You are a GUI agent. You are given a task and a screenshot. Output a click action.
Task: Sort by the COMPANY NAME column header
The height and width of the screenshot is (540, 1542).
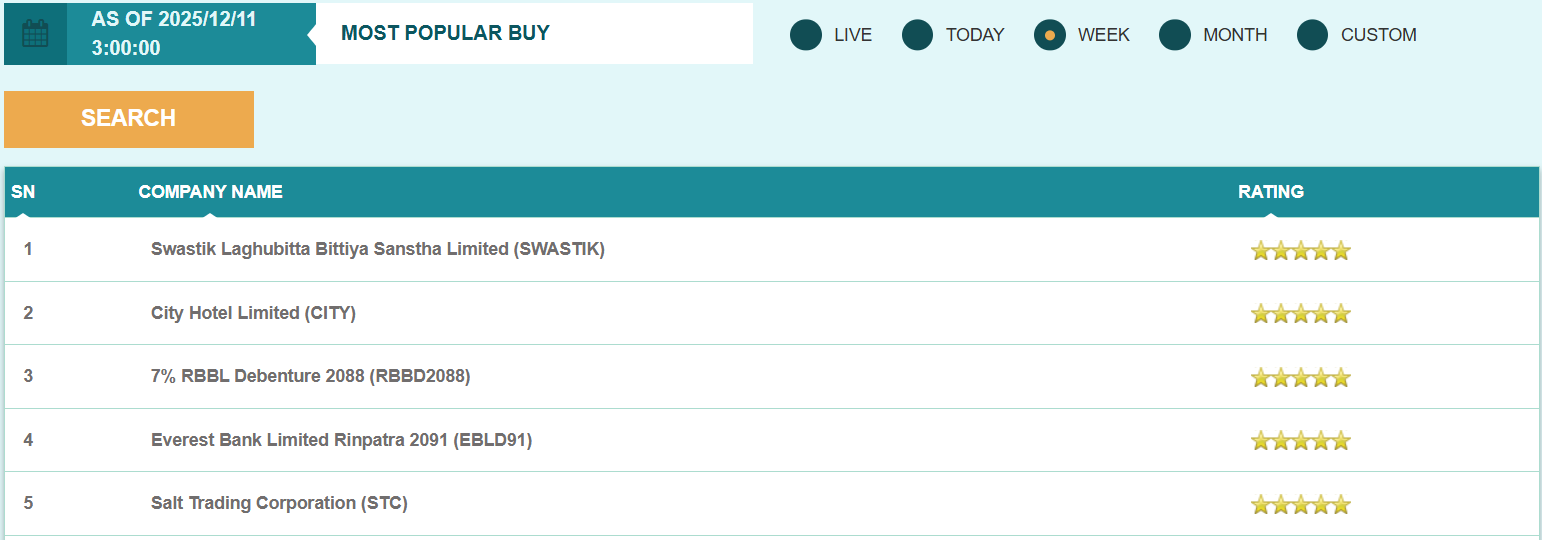point(210,192)
